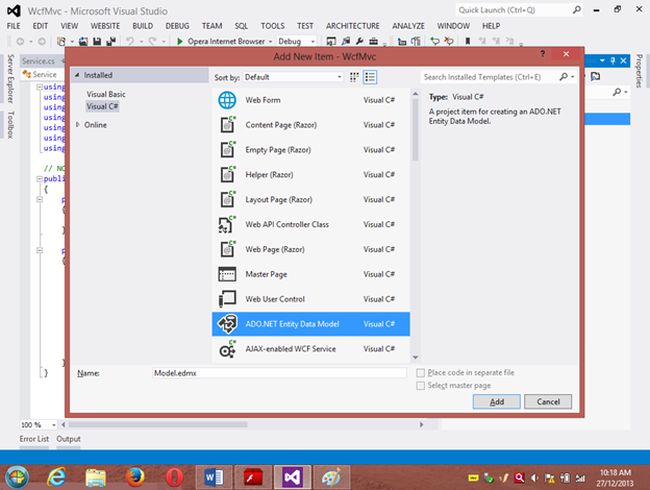Open the Toolbox side panel
Viewport: 650px width, 490px height.
[x=11, y=125]
